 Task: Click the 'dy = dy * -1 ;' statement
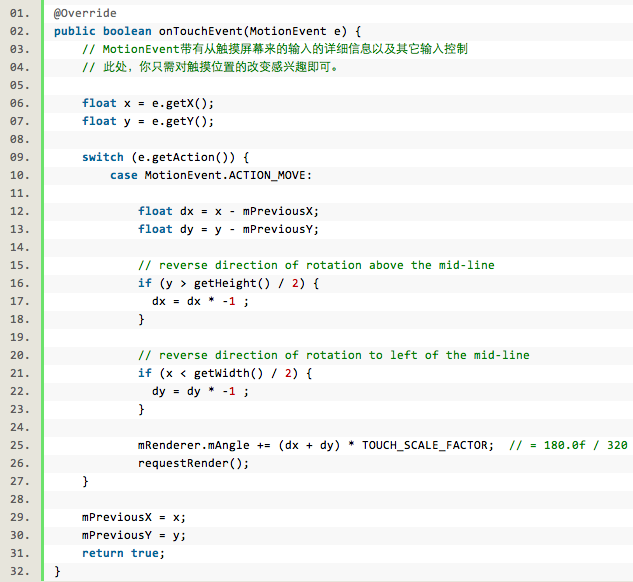[200, 391]
